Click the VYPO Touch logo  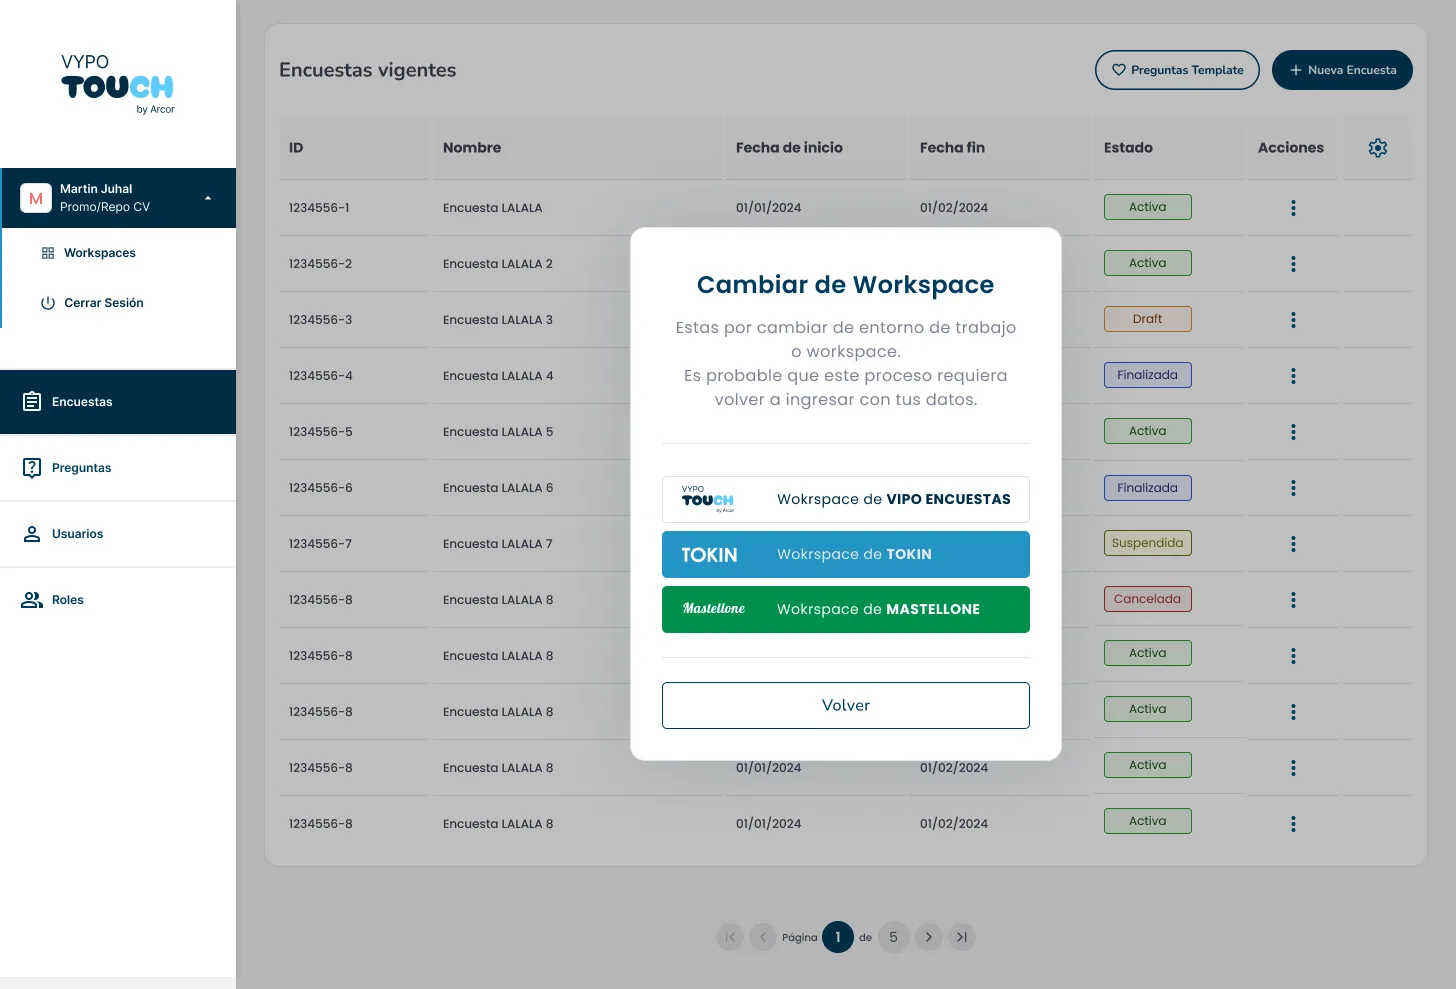pyautogui.click(x=118, y=84)
